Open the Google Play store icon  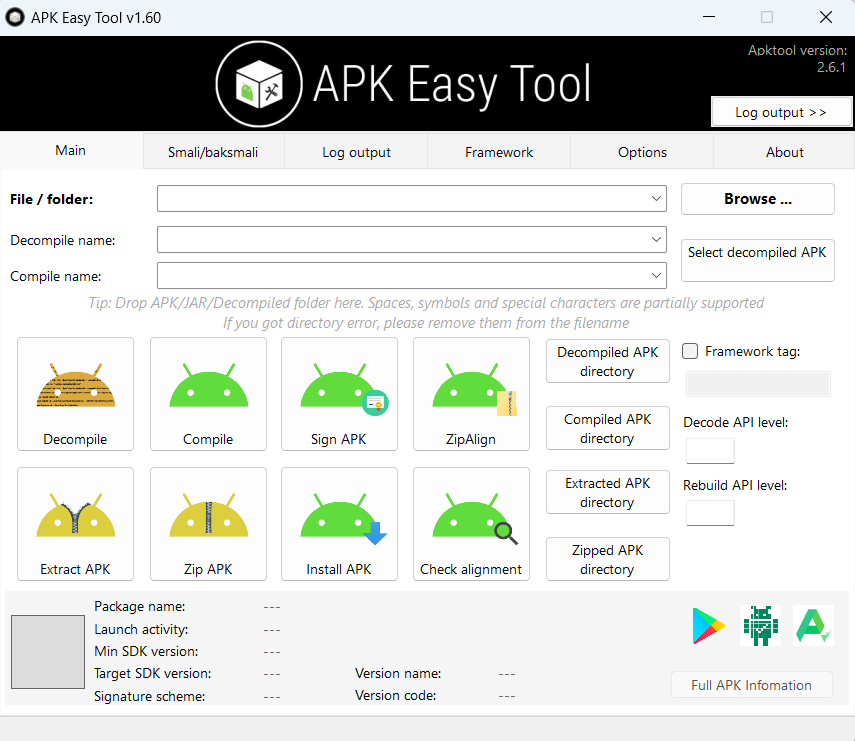708,625
